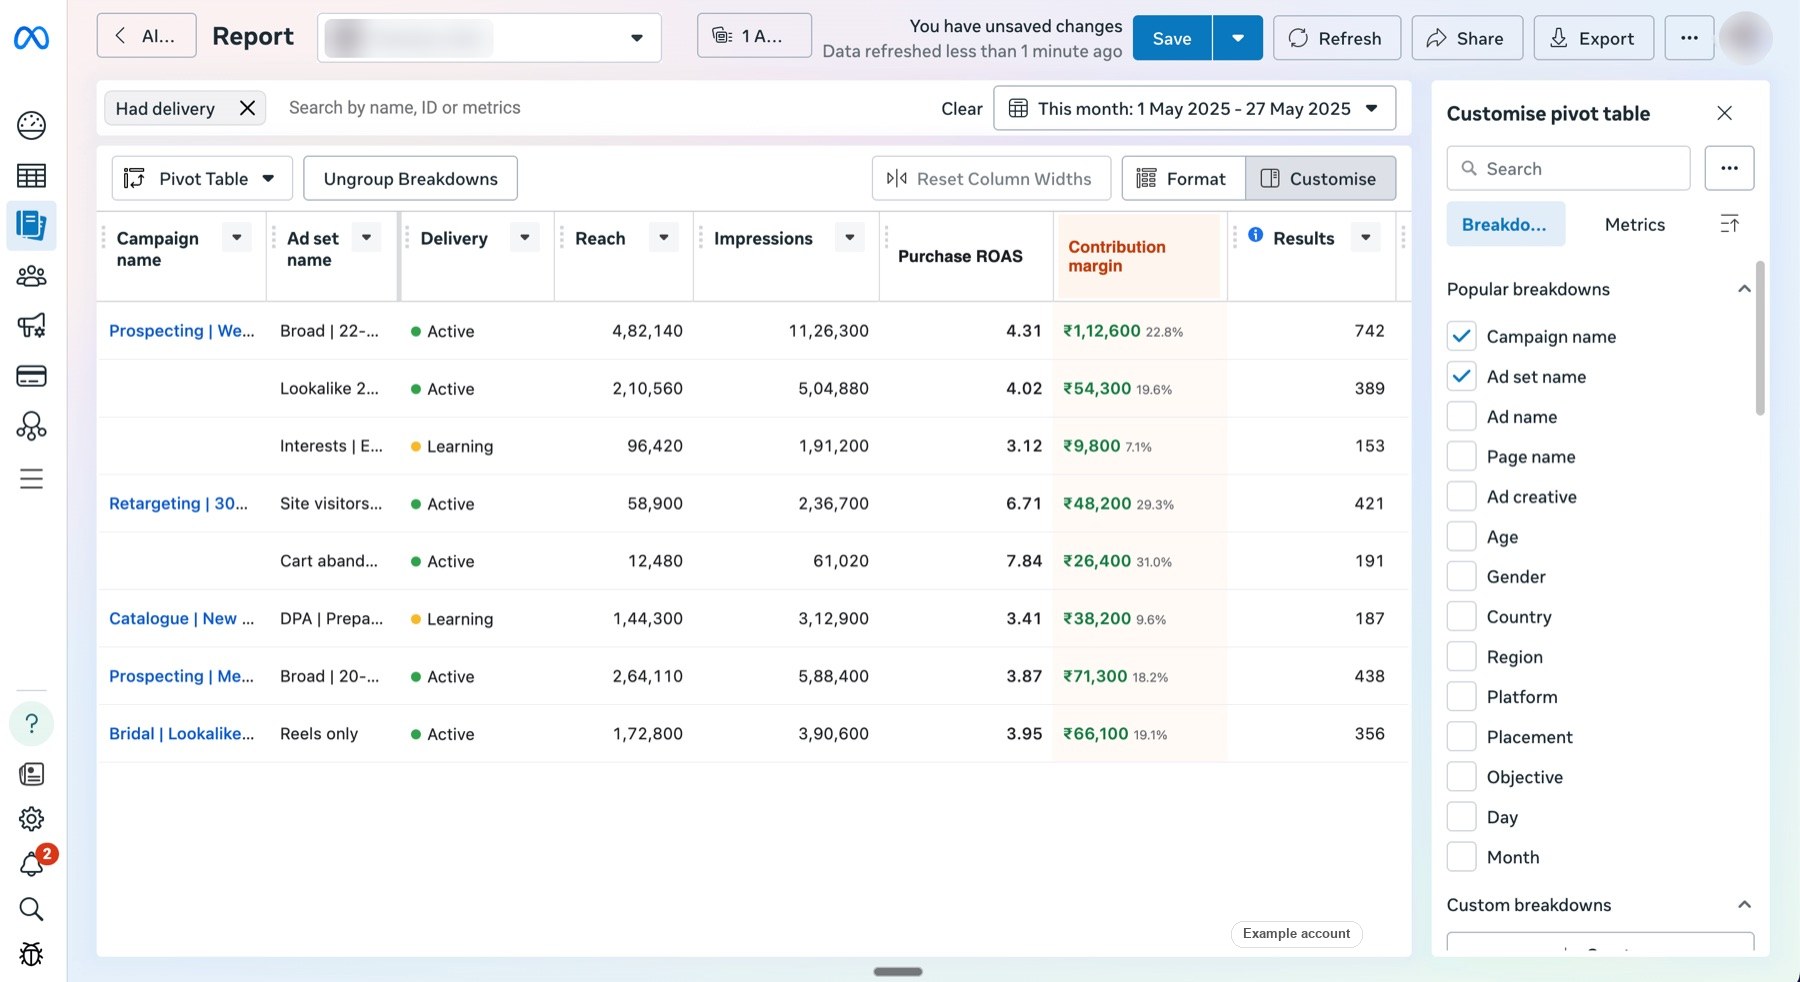This screenshot has width=1800, height=982.
Task: Open the megaphone advertising icon in sidebar
Action: coord(31,325)
